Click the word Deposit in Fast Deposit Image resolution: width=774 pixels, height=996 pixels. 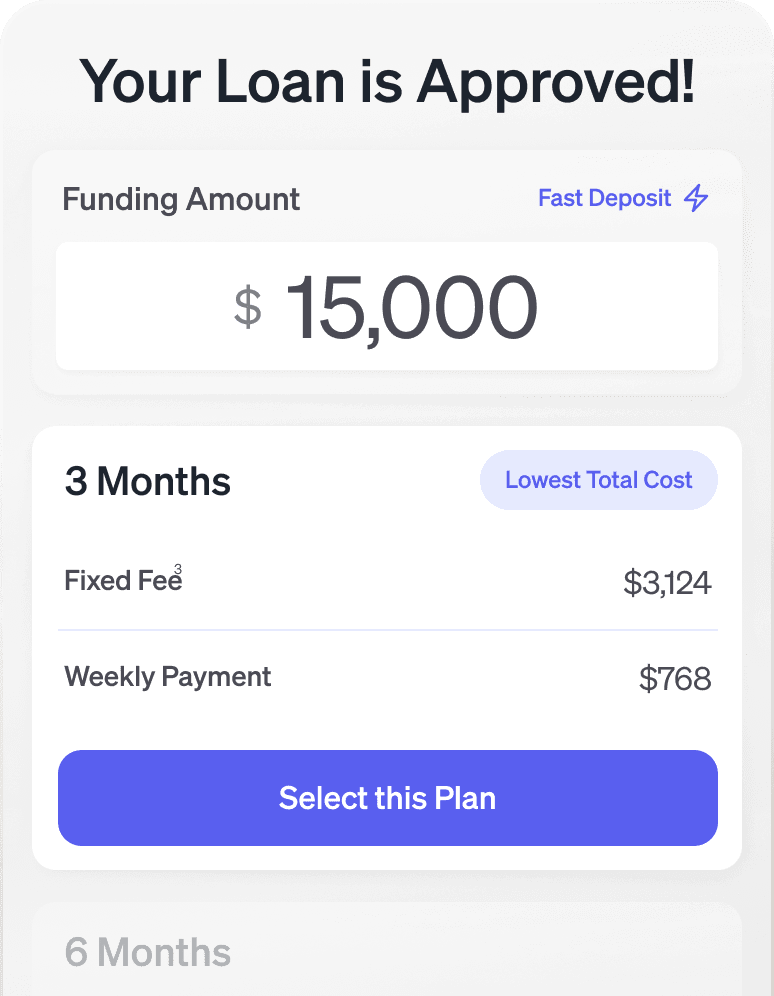tap(629, 198)
